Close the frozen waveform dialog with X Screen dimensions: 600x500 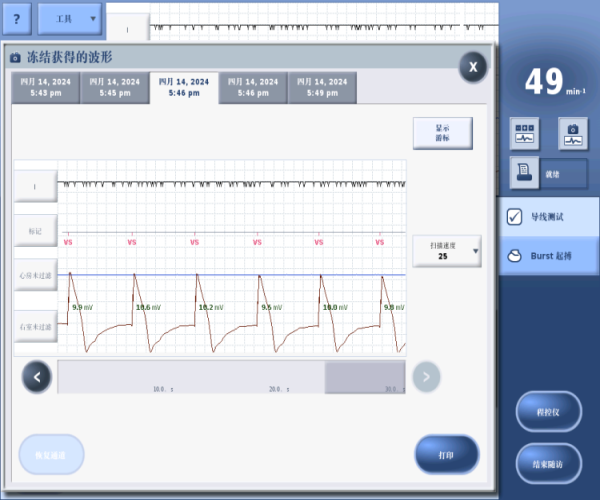pyautogui.click(x=473, y=66)
